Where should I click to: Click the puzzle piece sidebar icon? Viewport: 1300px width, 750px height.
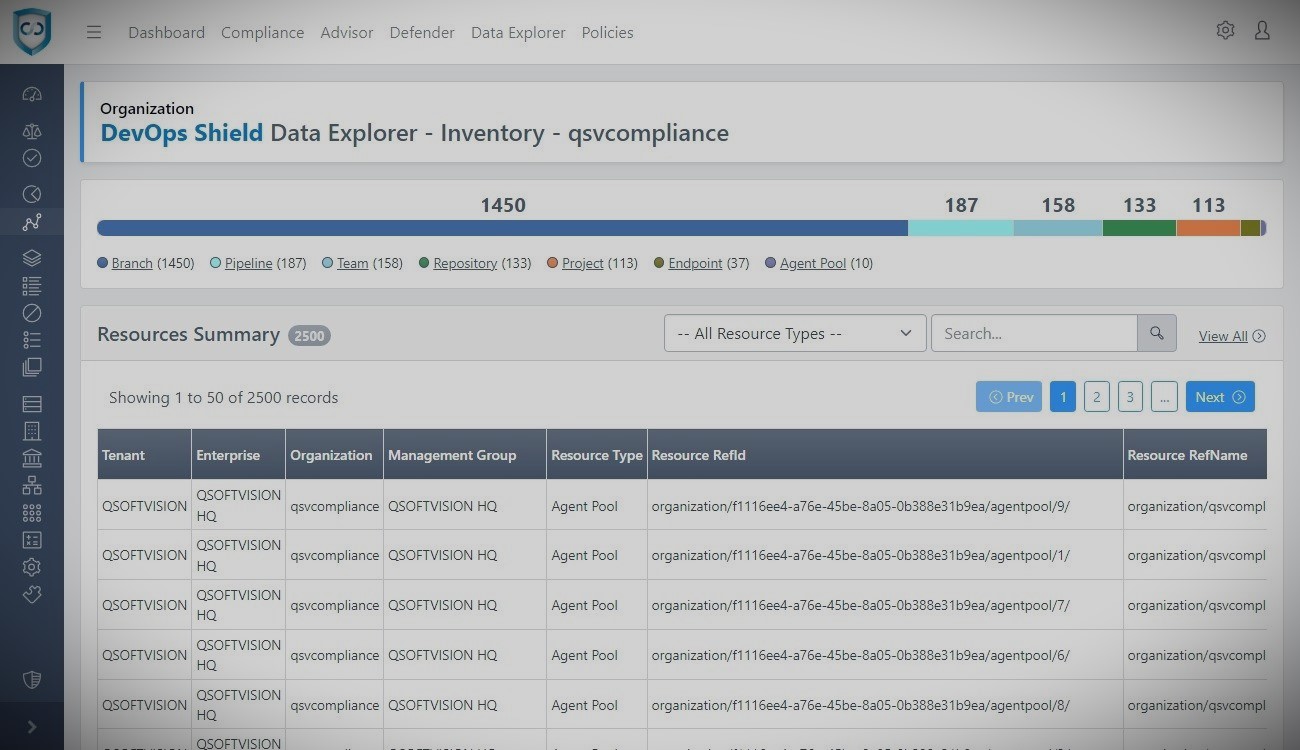32,594
